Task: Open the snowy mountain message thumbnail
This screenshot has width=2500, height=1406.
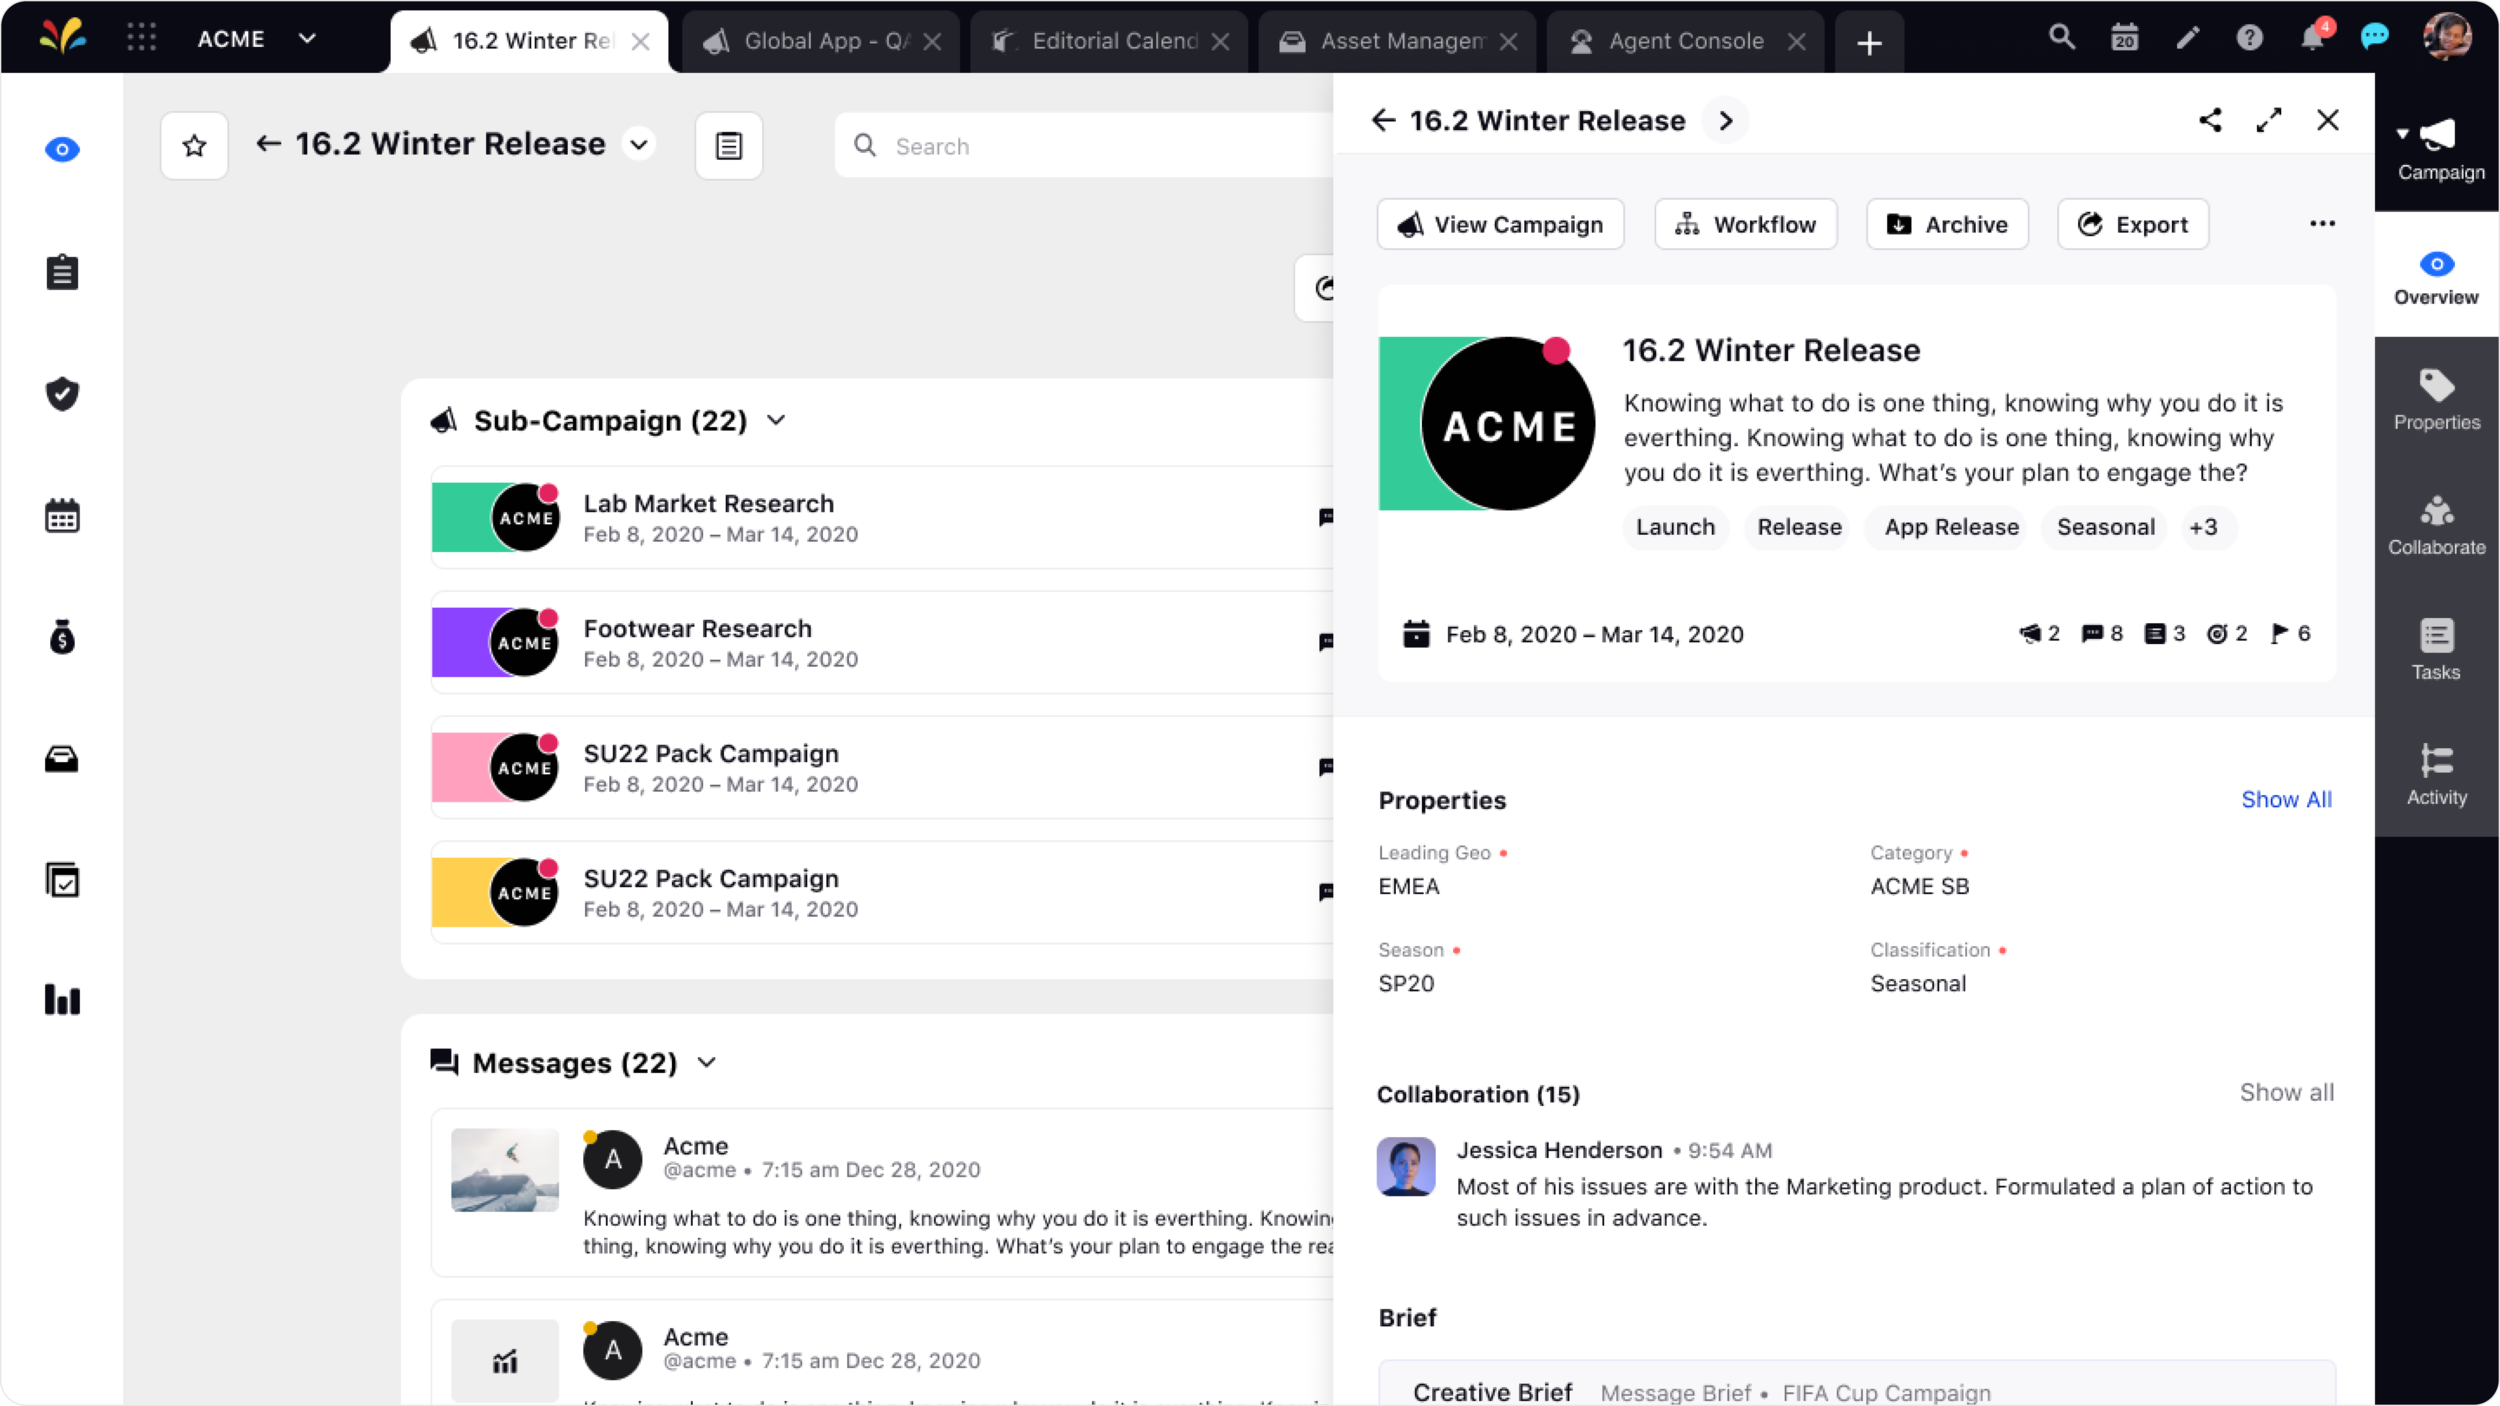Action: 505,1170
